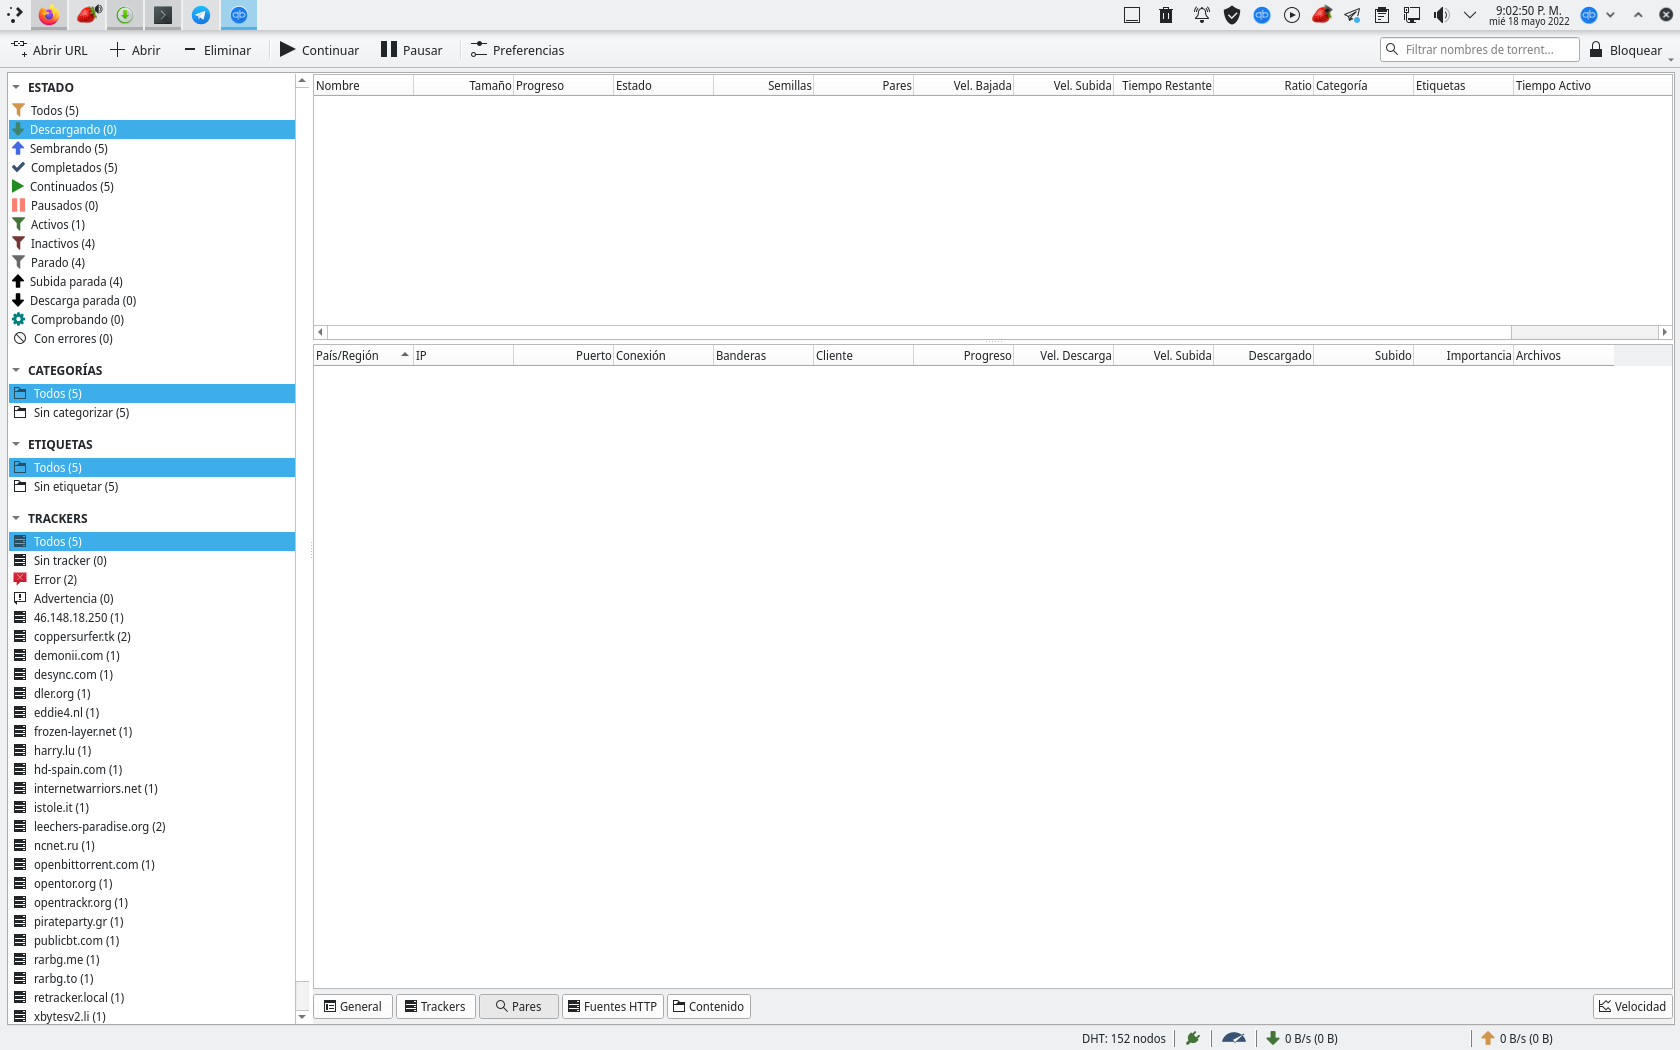Collapse the TRACKERS section
This screenshot has height=1050, width=1680.
[x=16, y=518]
